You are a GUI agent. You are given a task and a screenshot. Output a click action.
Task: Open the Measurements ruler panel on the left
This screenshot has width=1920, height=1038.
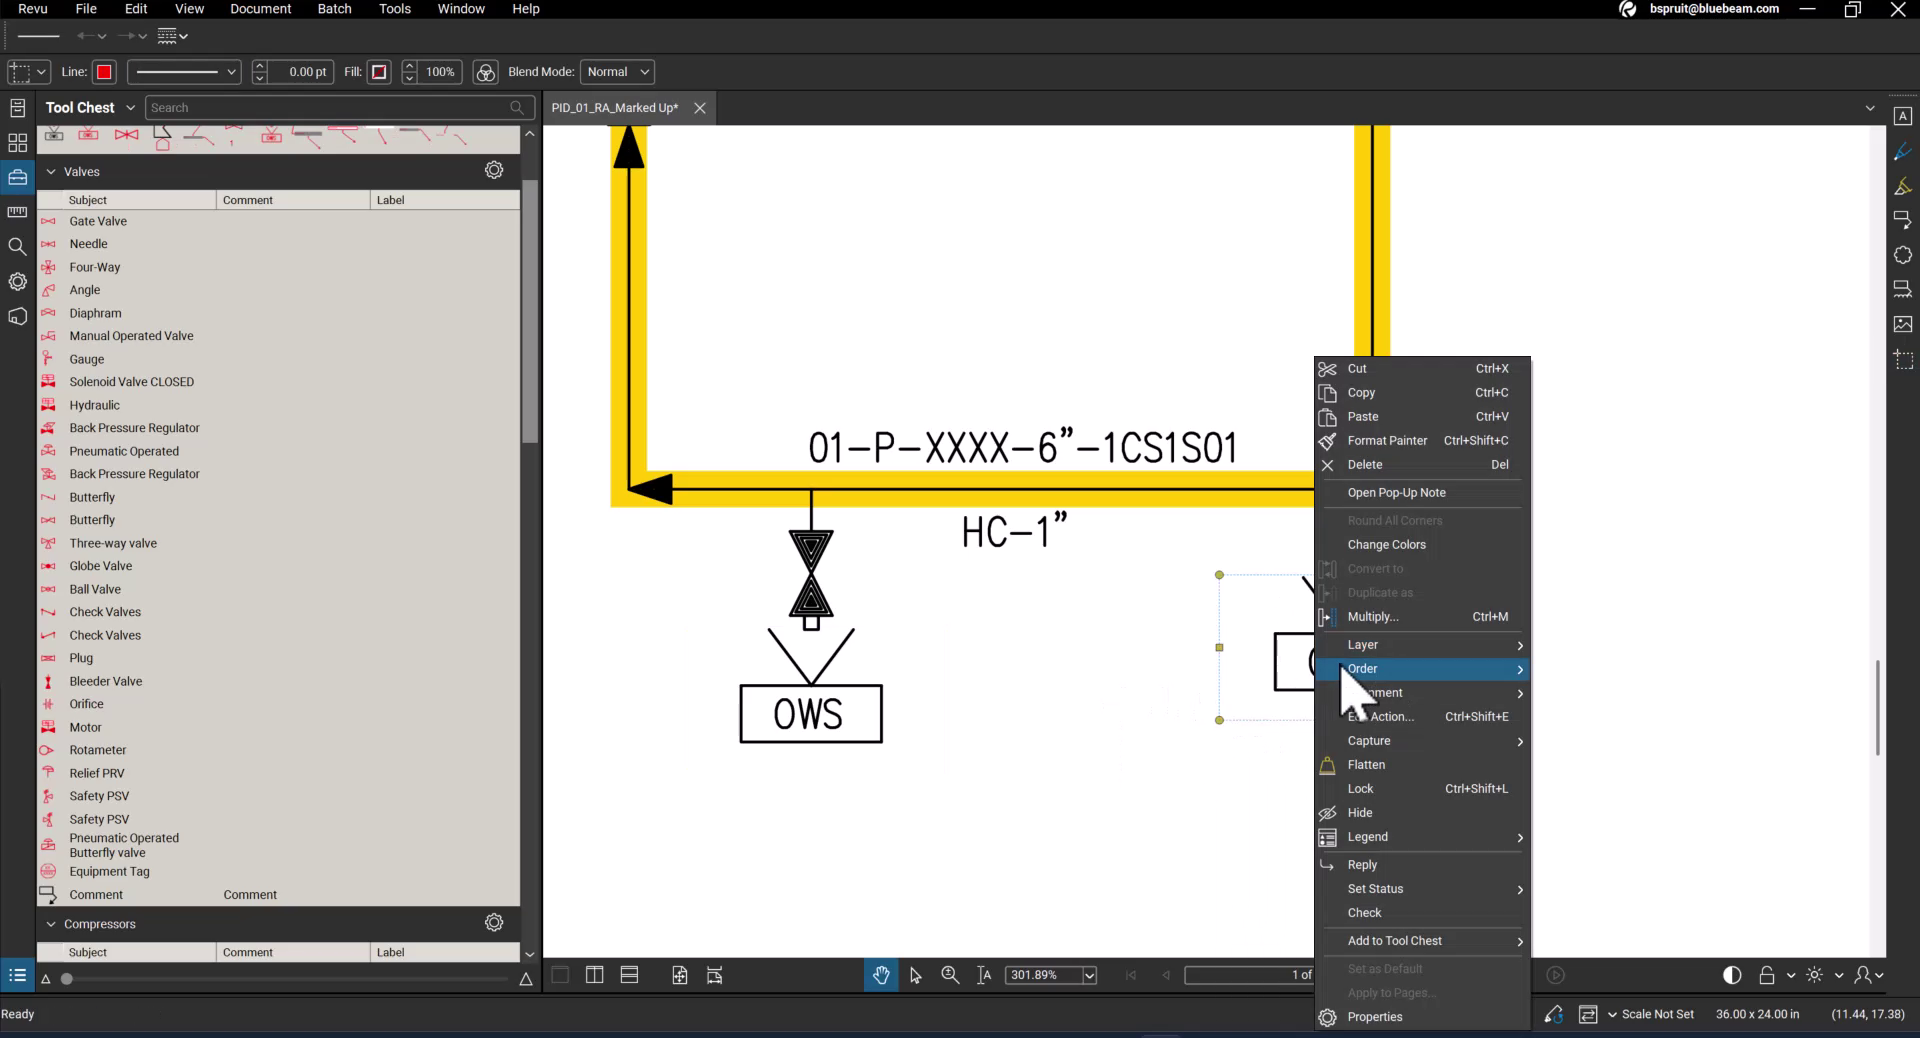point(17,212)
